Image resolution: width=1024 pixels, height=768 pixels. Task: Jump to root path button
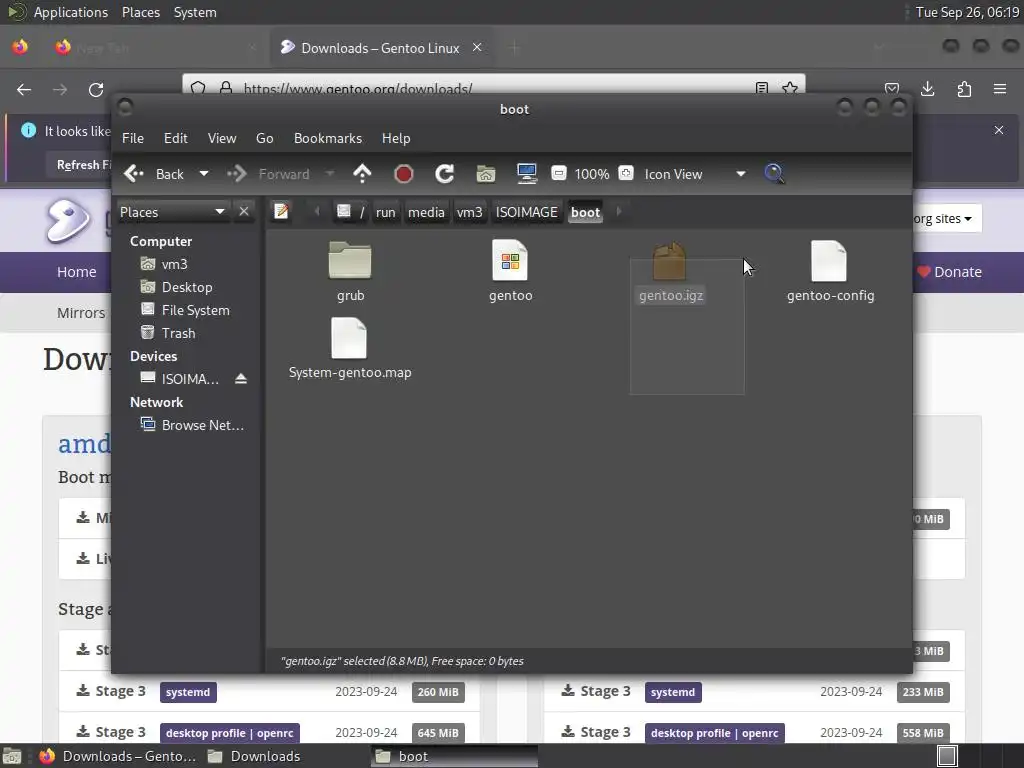tap(351, 212)
